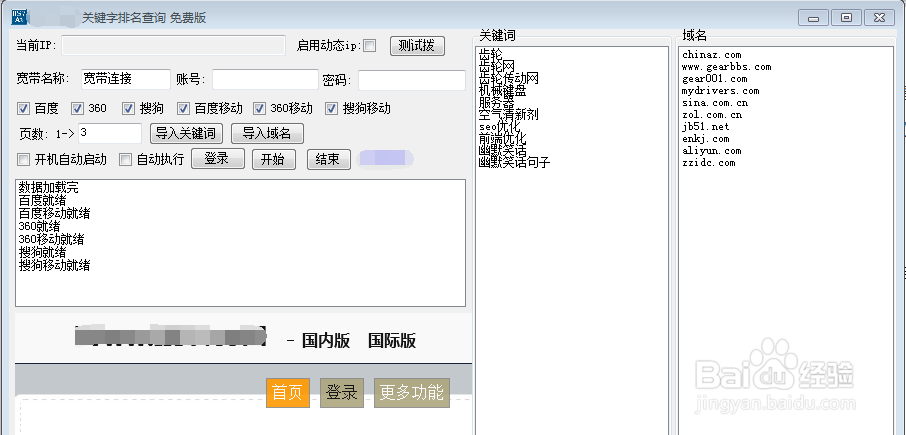The height and width of the screenshot is (435, 906).
Task: Click log line 360就绪
Action: coord(39,226)
